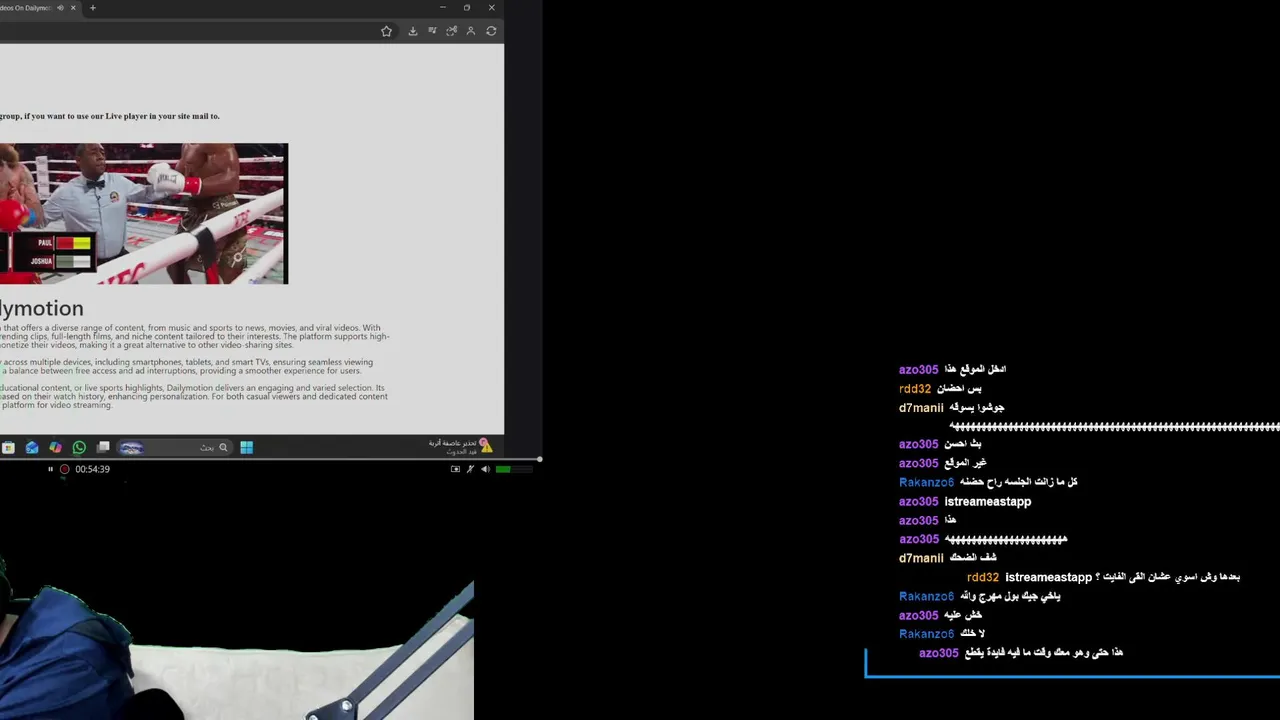Viewport: 1280px width, 720px height.
Task: Open the weather warning widget
Action: point(460,447)
